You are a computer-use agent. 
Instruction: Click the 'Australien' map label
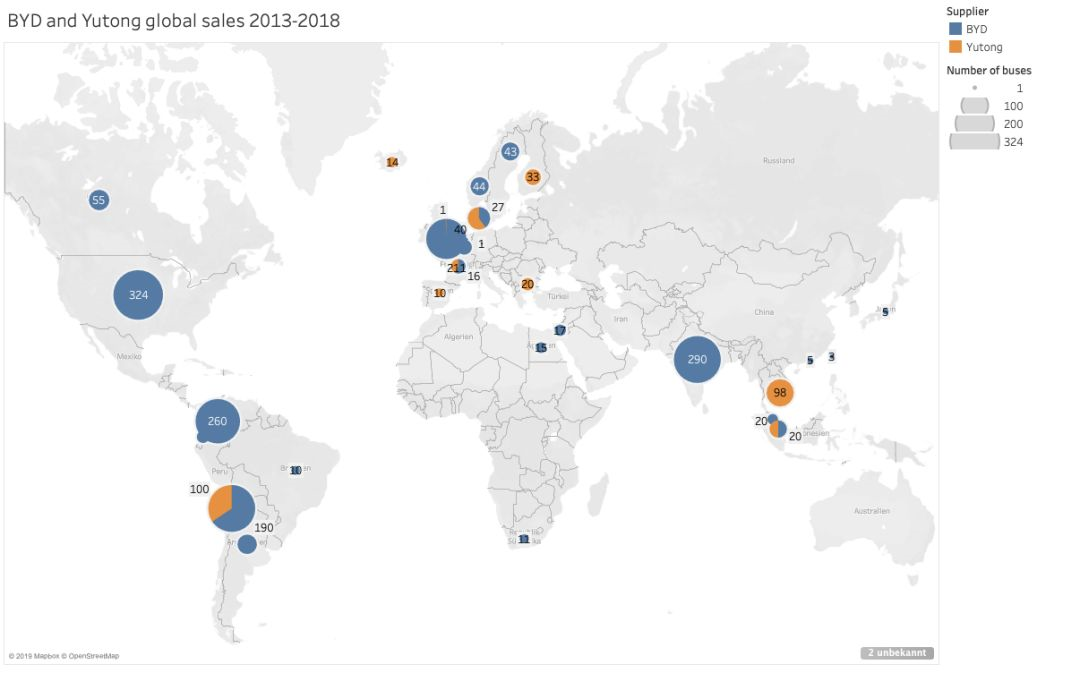coord(872,511)
